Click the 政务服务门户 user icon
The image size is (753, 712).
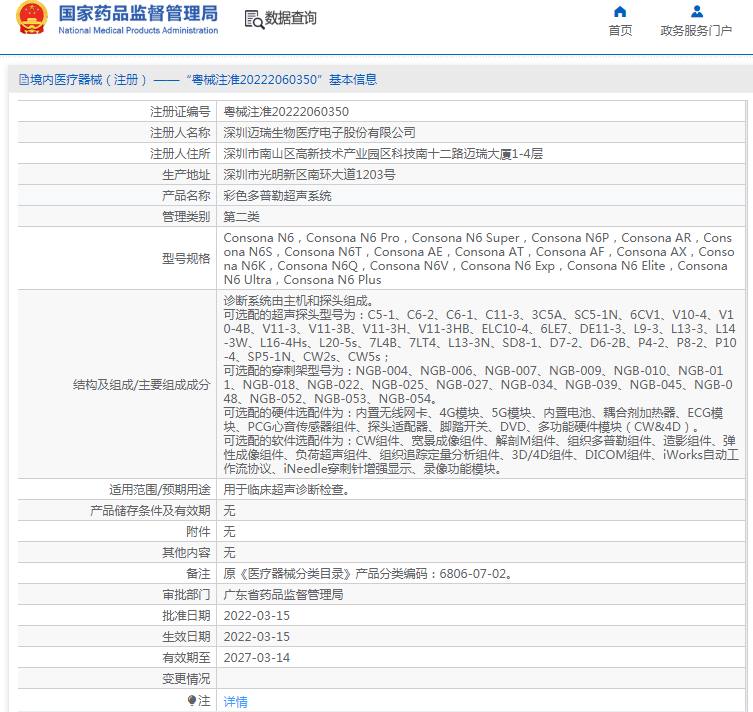click(696, 11)
